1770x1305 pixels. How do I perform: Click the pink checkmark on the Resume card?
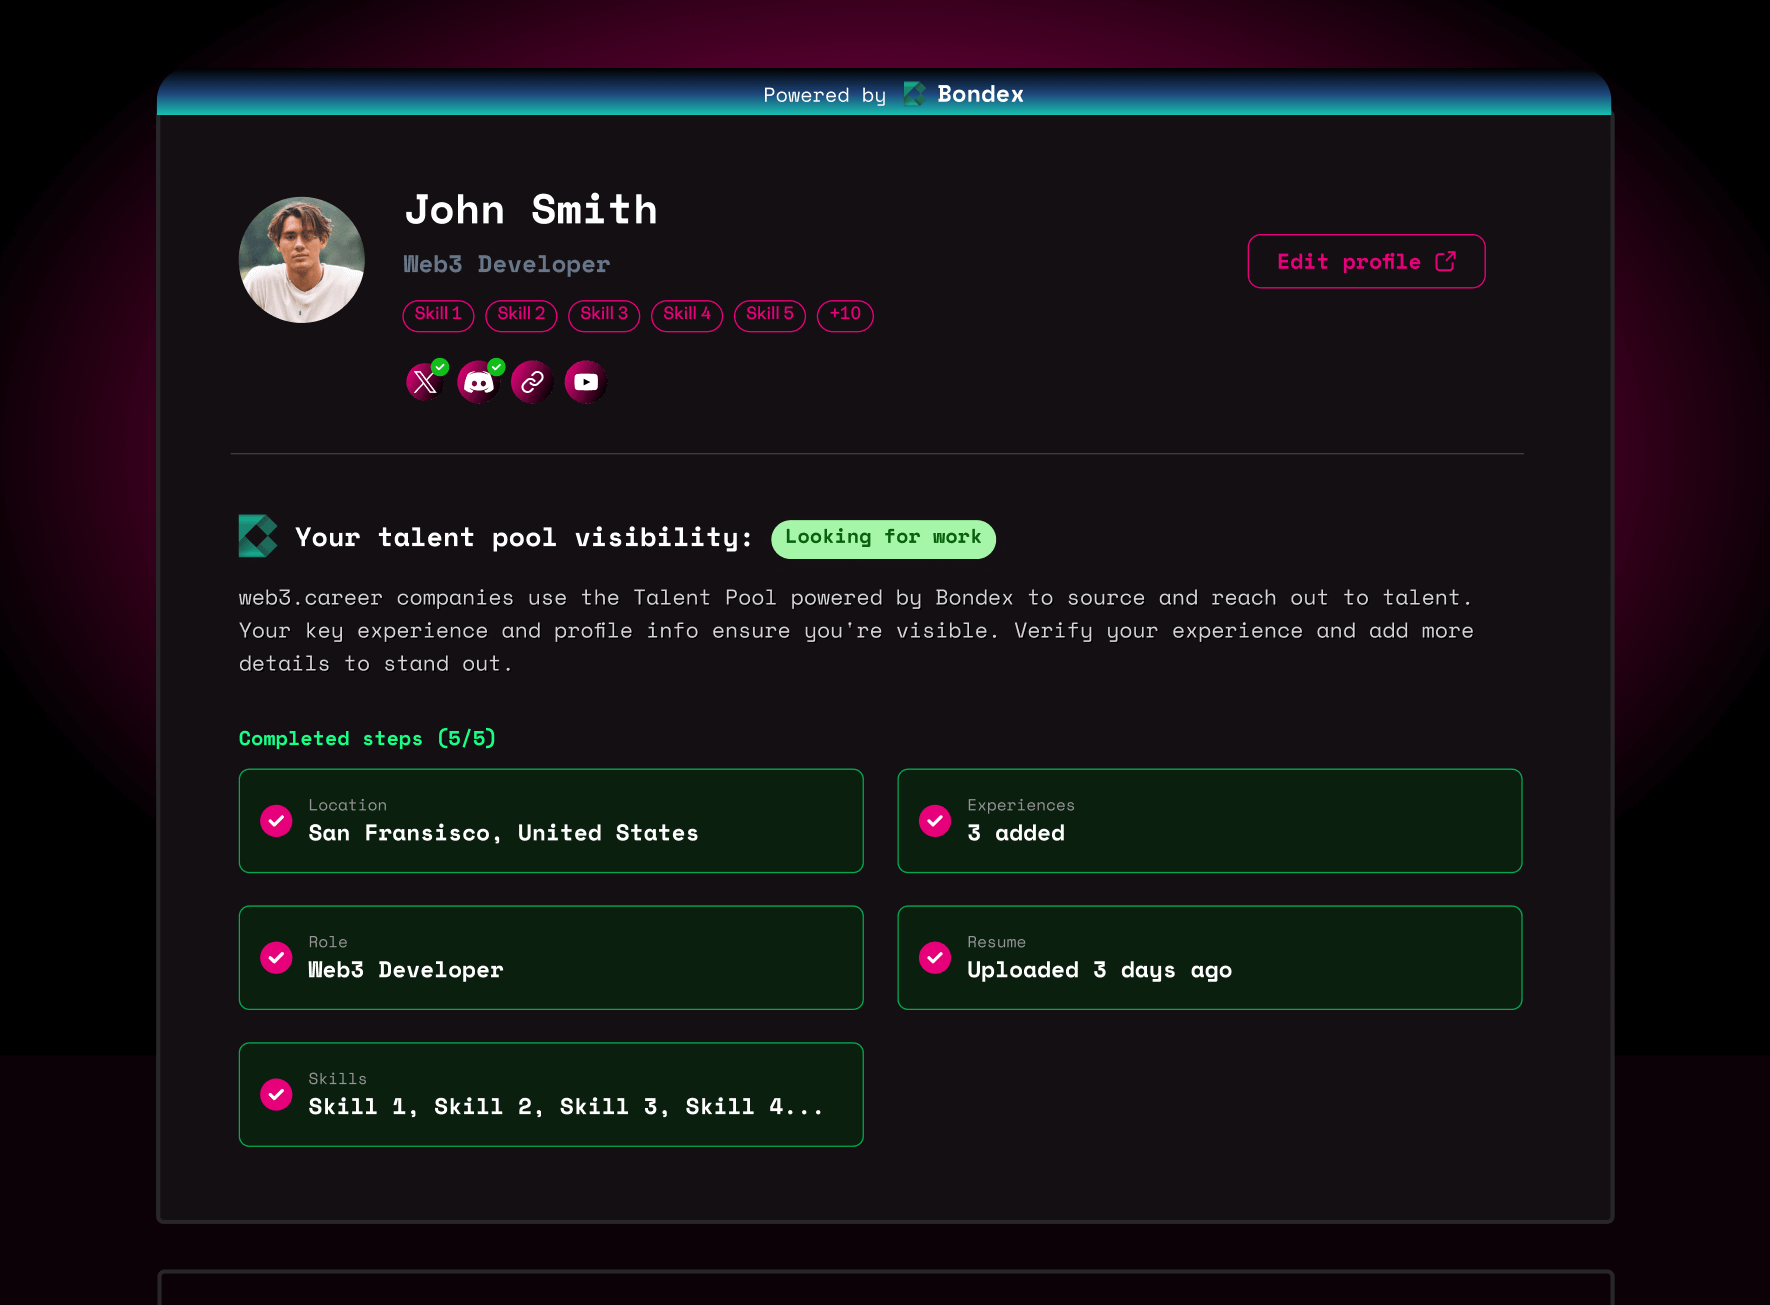tap(934, 957)
